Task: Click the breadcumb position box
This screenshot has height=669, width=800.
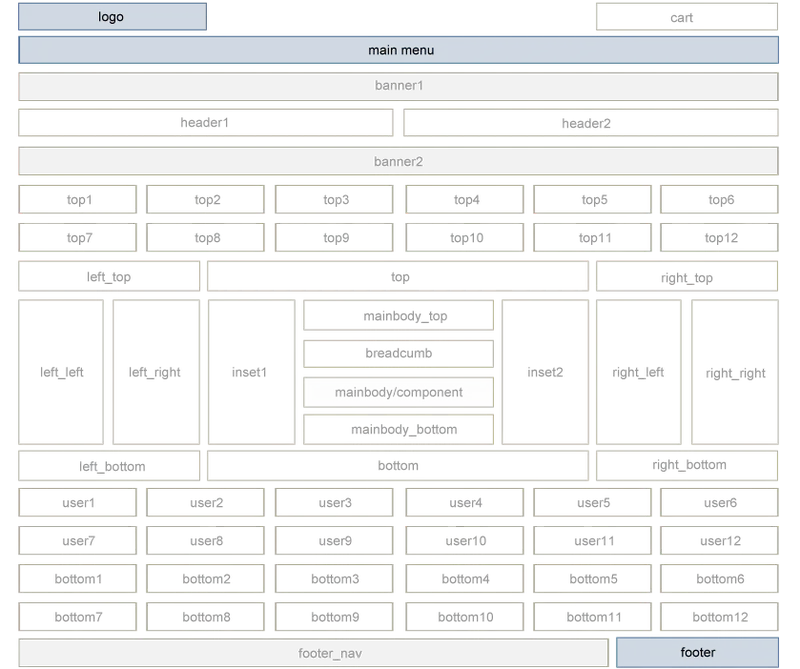Action: pyautogui.click(x=398, y=354)
